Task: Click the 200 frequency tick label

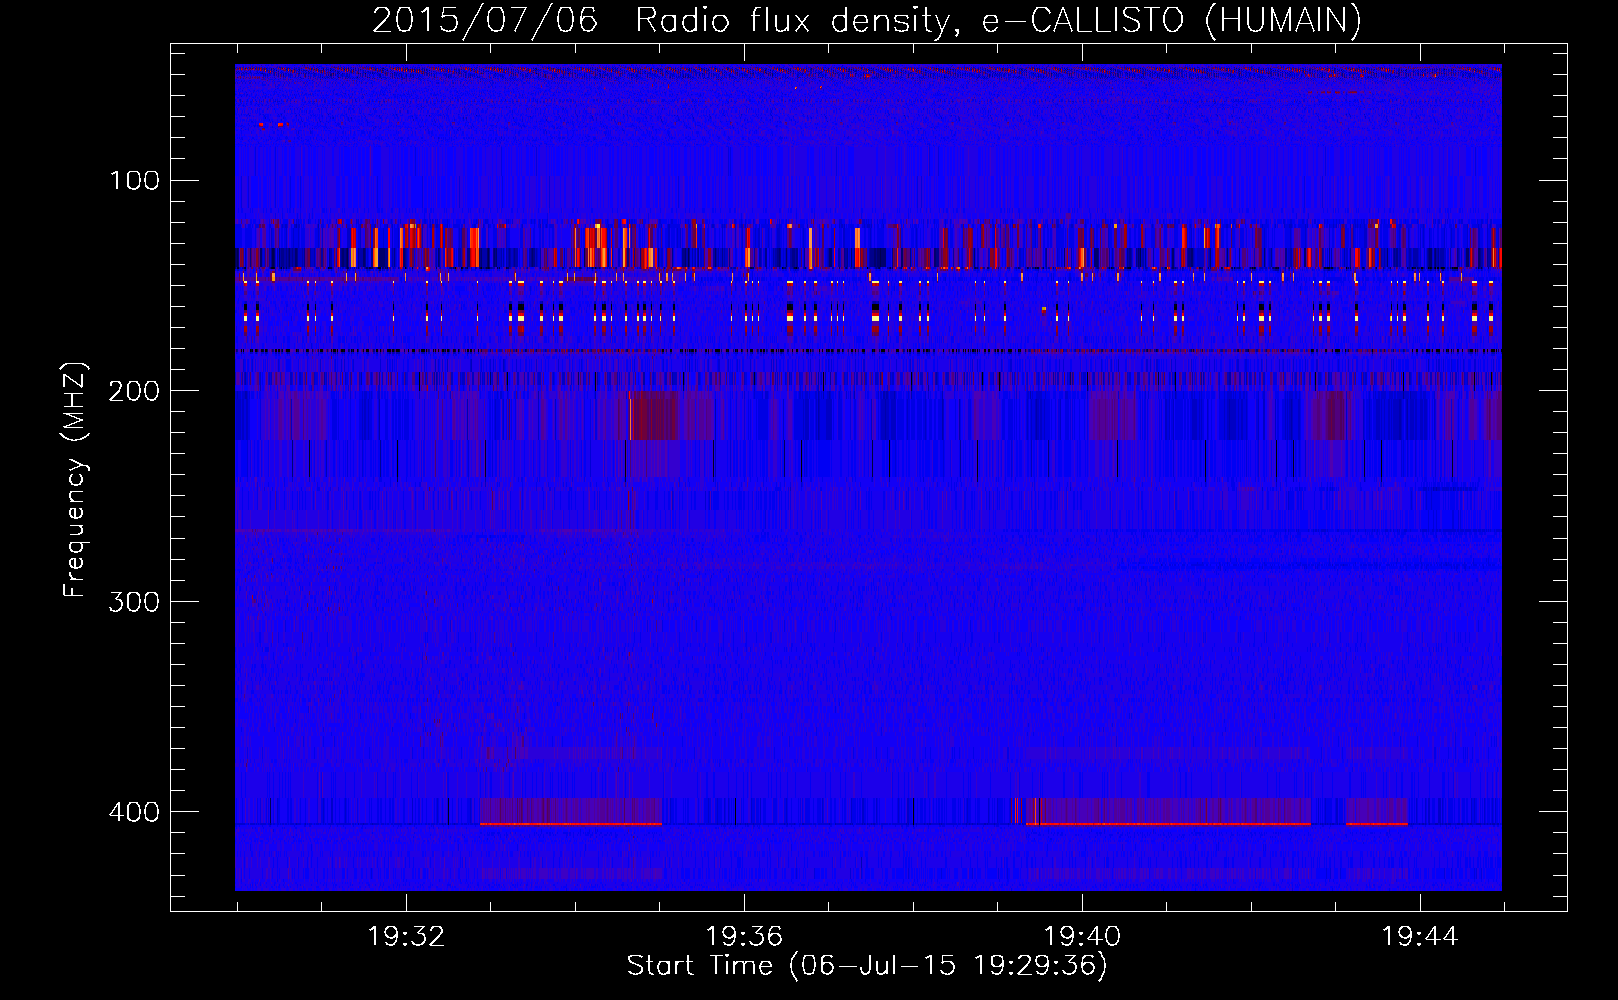Action: 135,391
